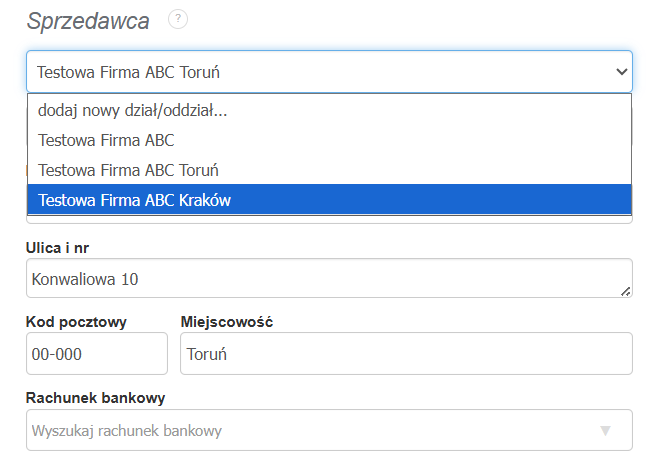This screenshot has width=661, height=462.
Task: Click the chevron arrow of seller dropdown
Action: pos(621,72)
